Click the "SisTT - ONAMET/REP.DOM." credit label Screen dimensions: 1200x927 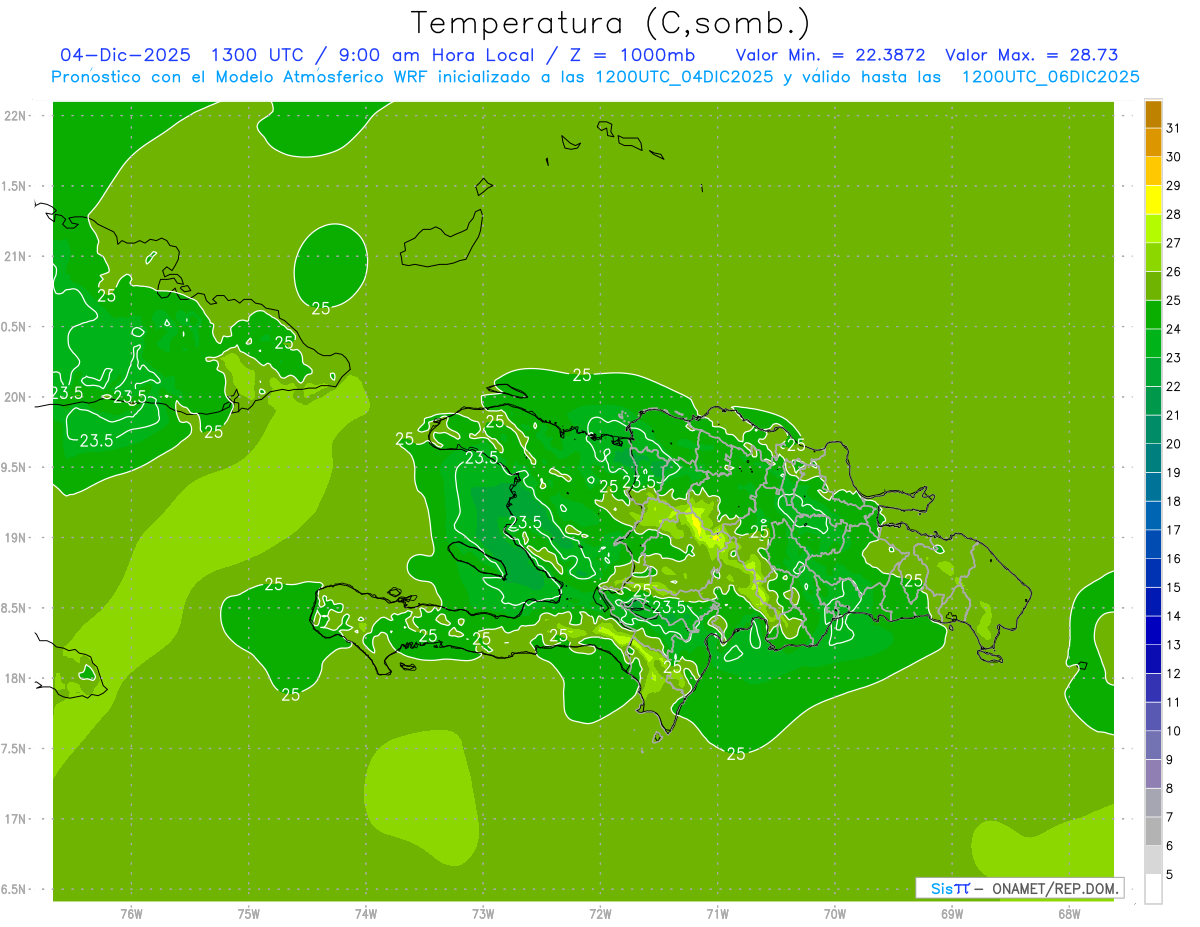1019,888
